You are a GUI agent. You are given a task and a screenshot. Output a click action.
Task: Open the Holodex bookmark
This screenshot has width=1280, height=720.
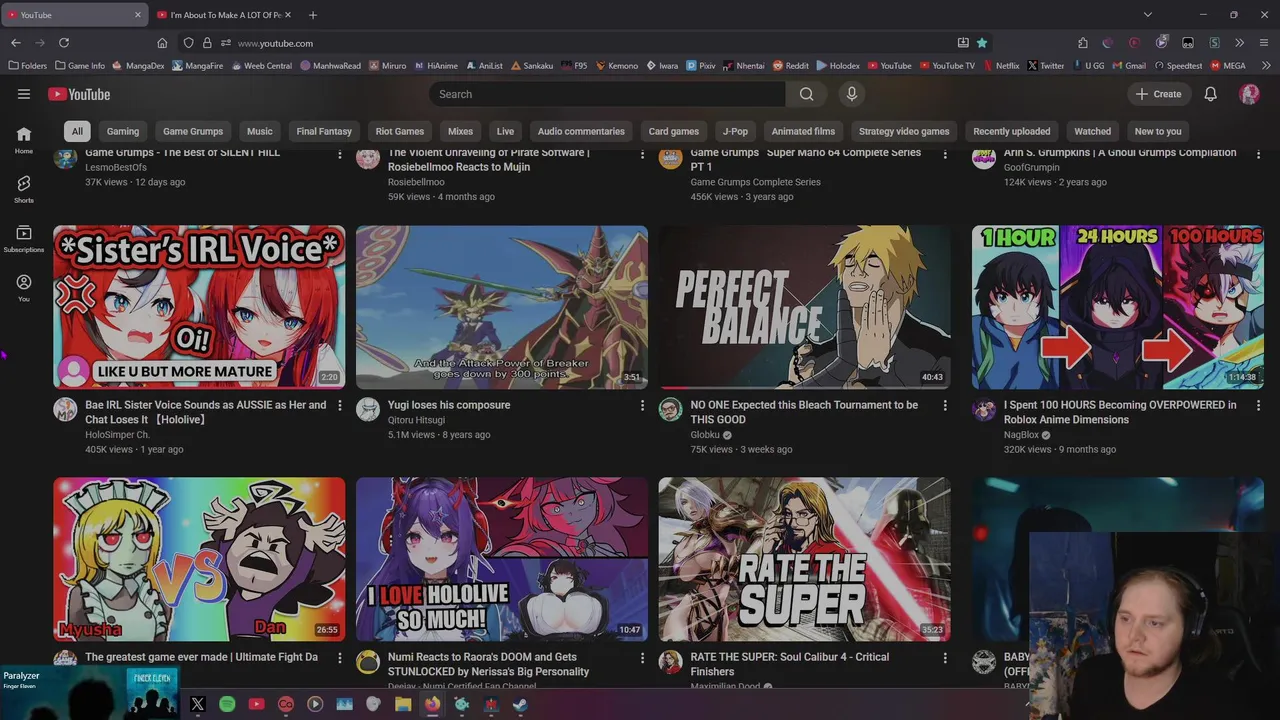coord(838,66)
